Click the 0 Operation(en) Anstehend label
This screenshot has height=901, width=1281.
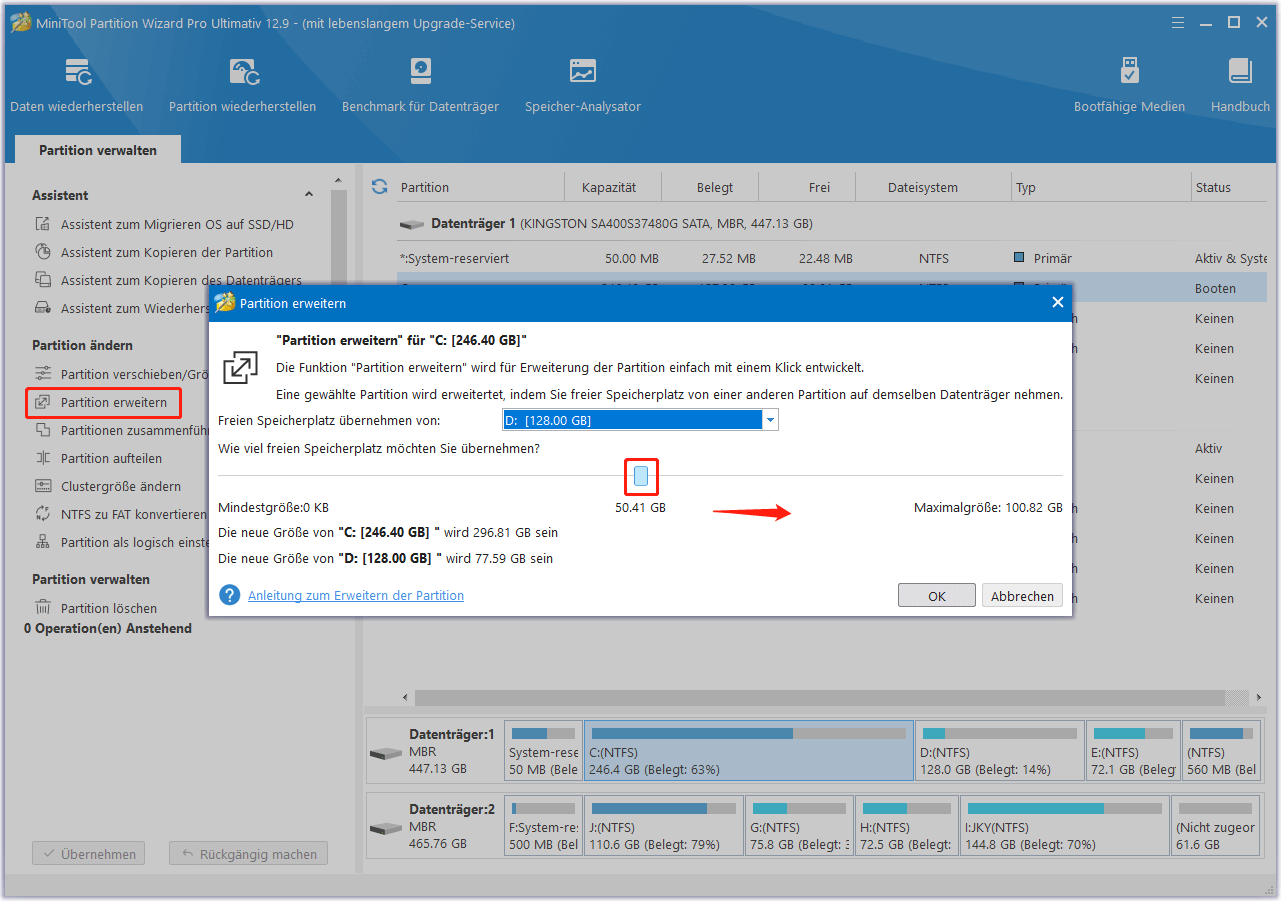click(x=108, y=628)
